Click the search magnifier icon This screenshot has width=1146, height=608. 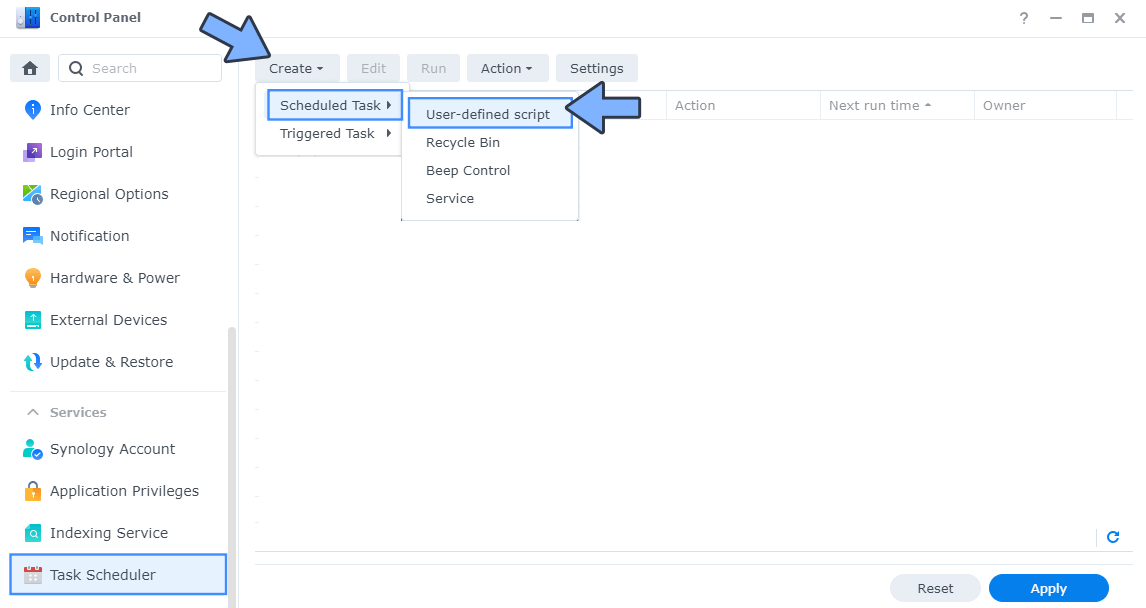click(x=75, y=68)
